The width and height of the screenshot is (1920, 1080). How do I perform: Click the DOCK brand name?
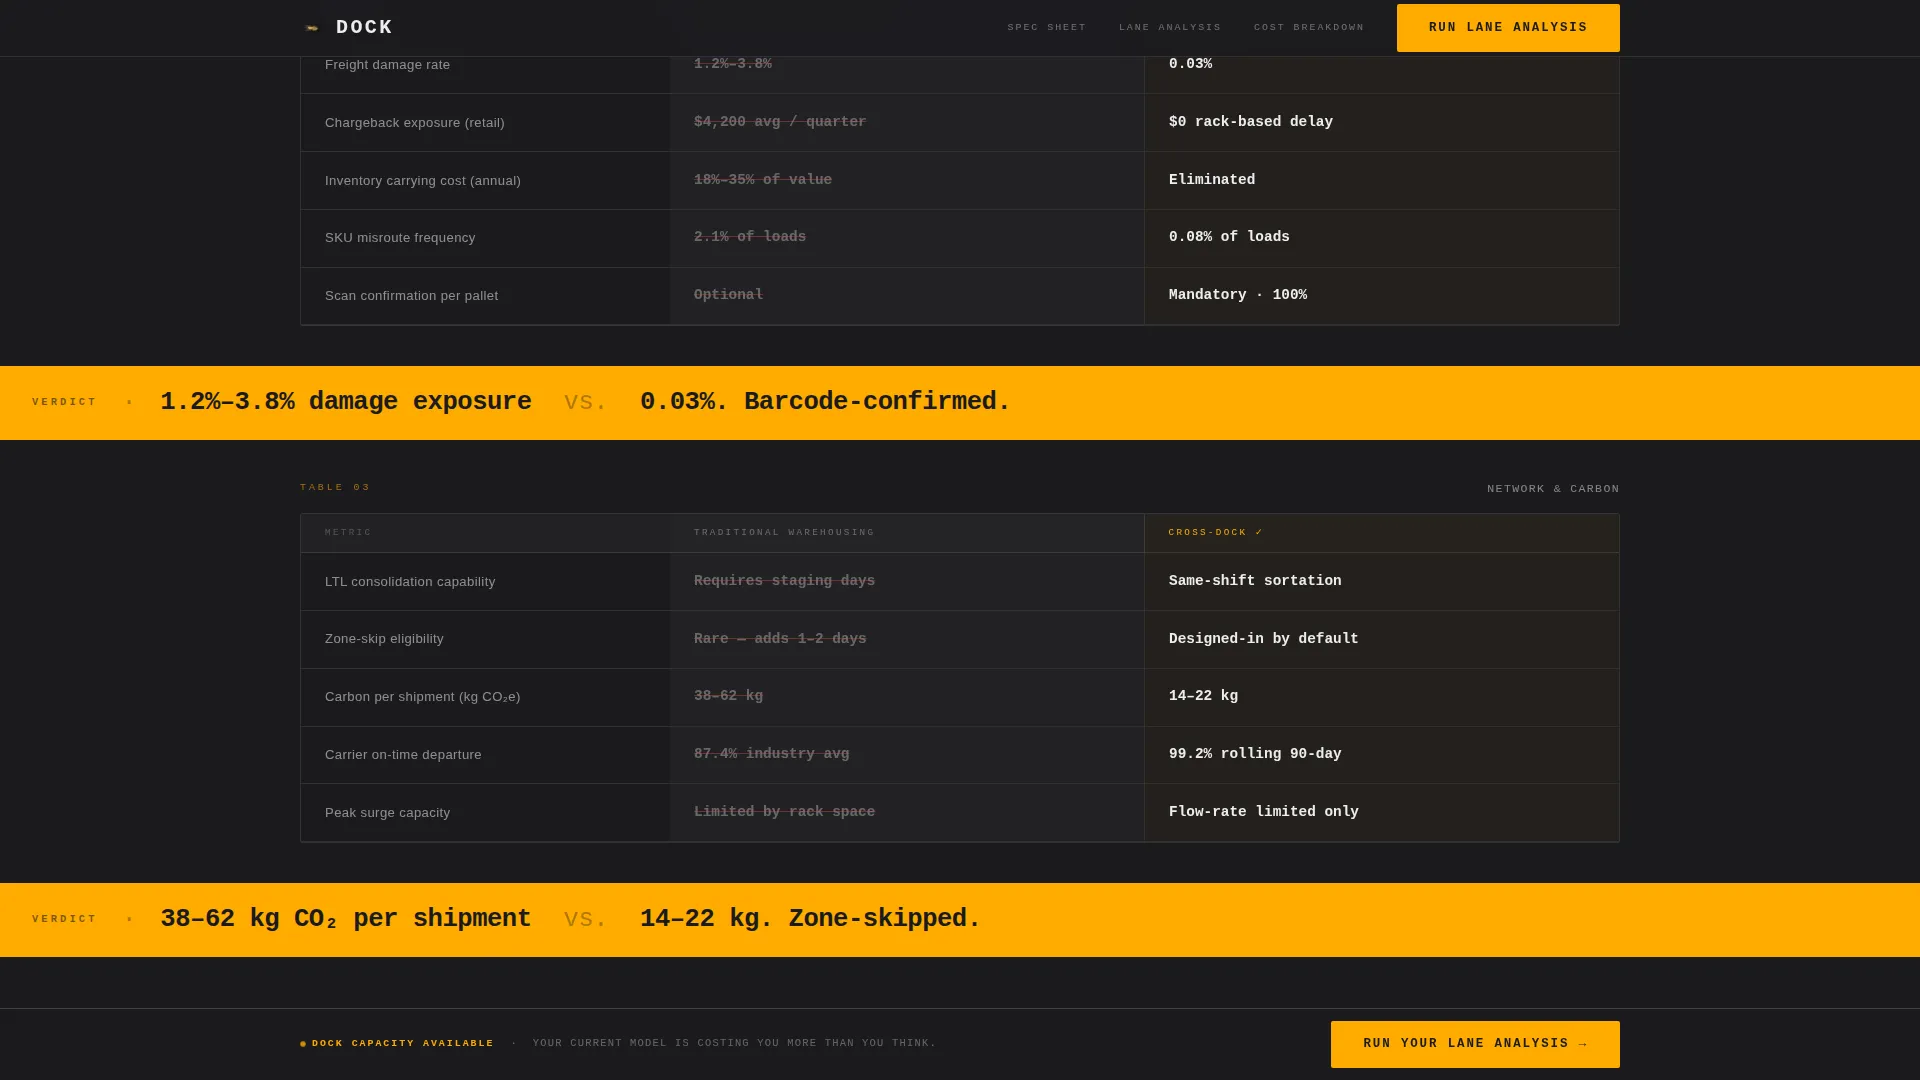(364, 28)
